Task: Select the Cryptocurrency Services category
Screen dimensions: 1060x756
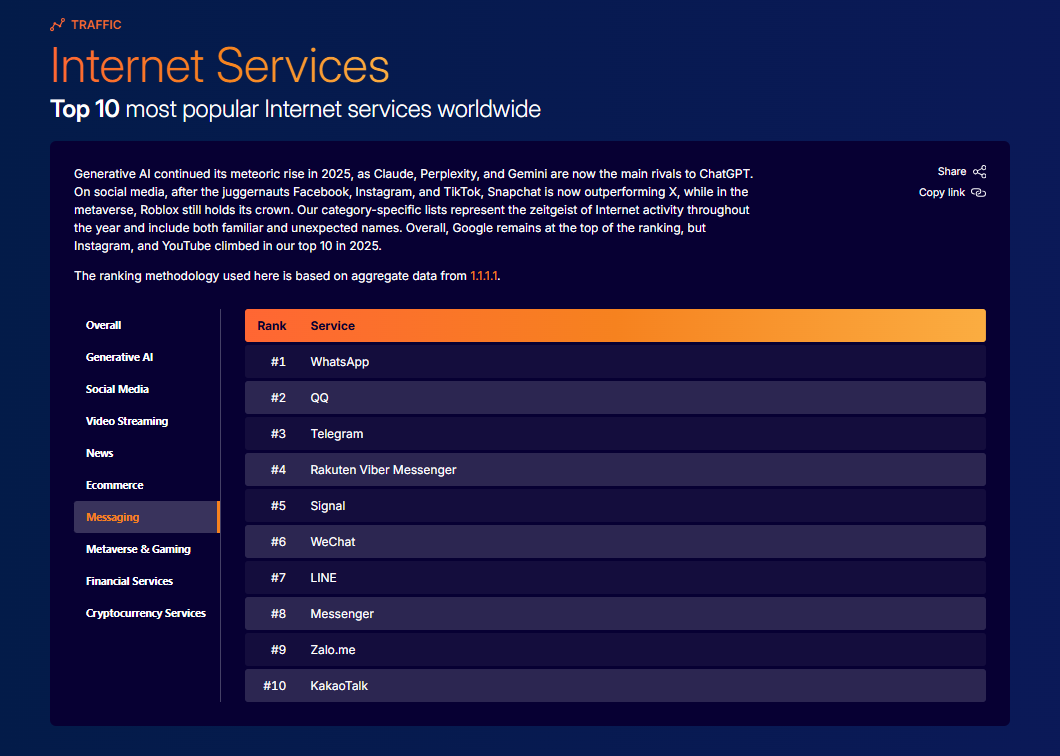Action: pos(146,613)
